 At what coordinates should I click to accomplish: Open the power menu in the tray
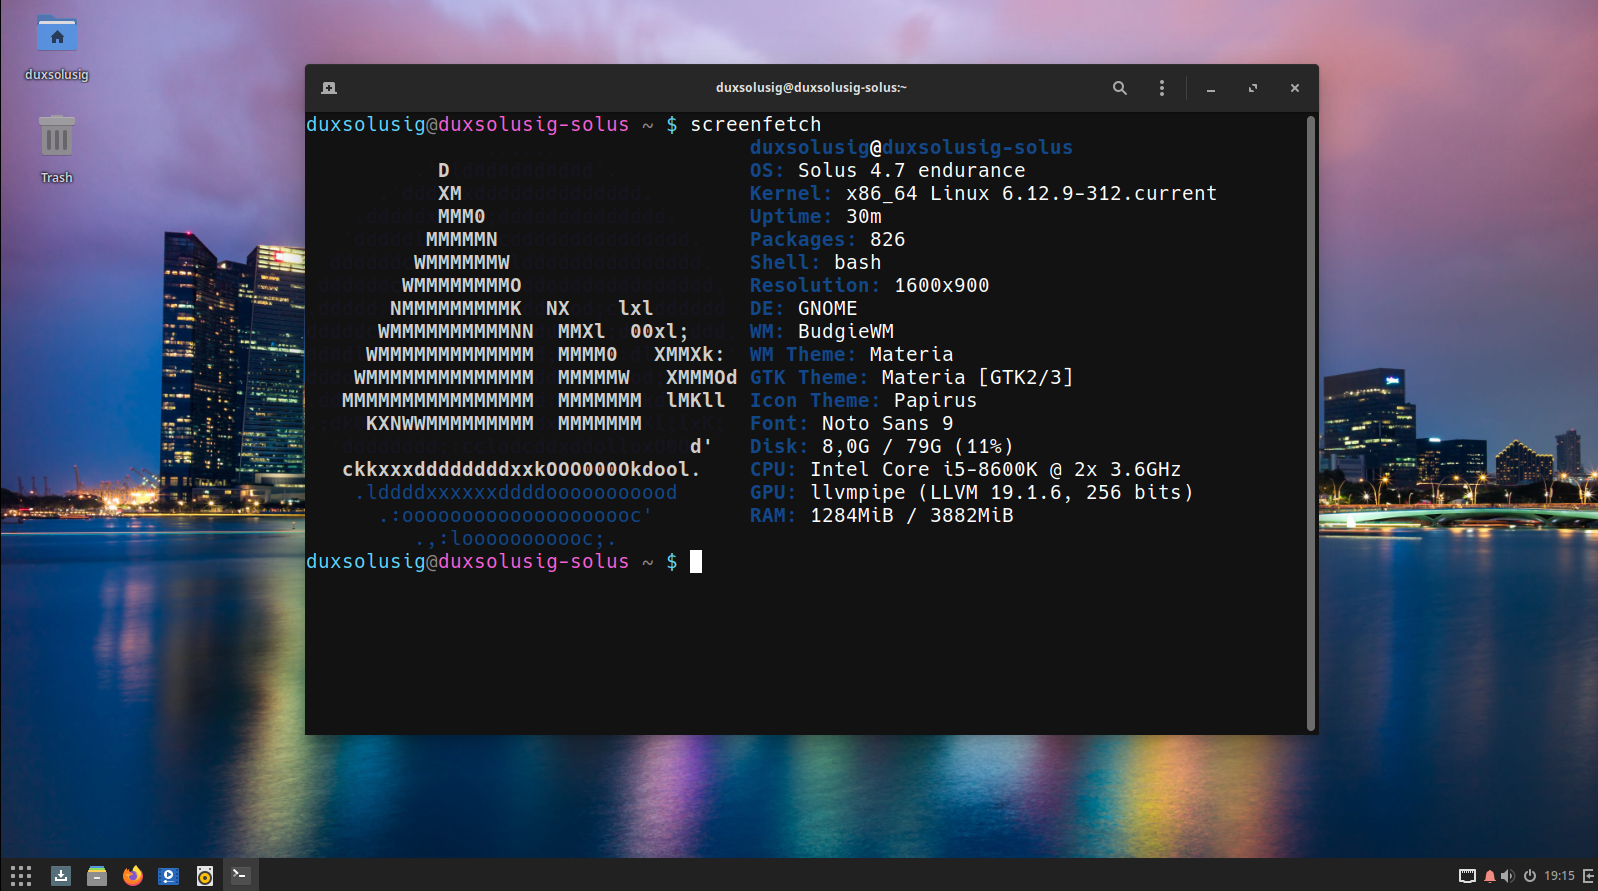[x=1530, y=876]
